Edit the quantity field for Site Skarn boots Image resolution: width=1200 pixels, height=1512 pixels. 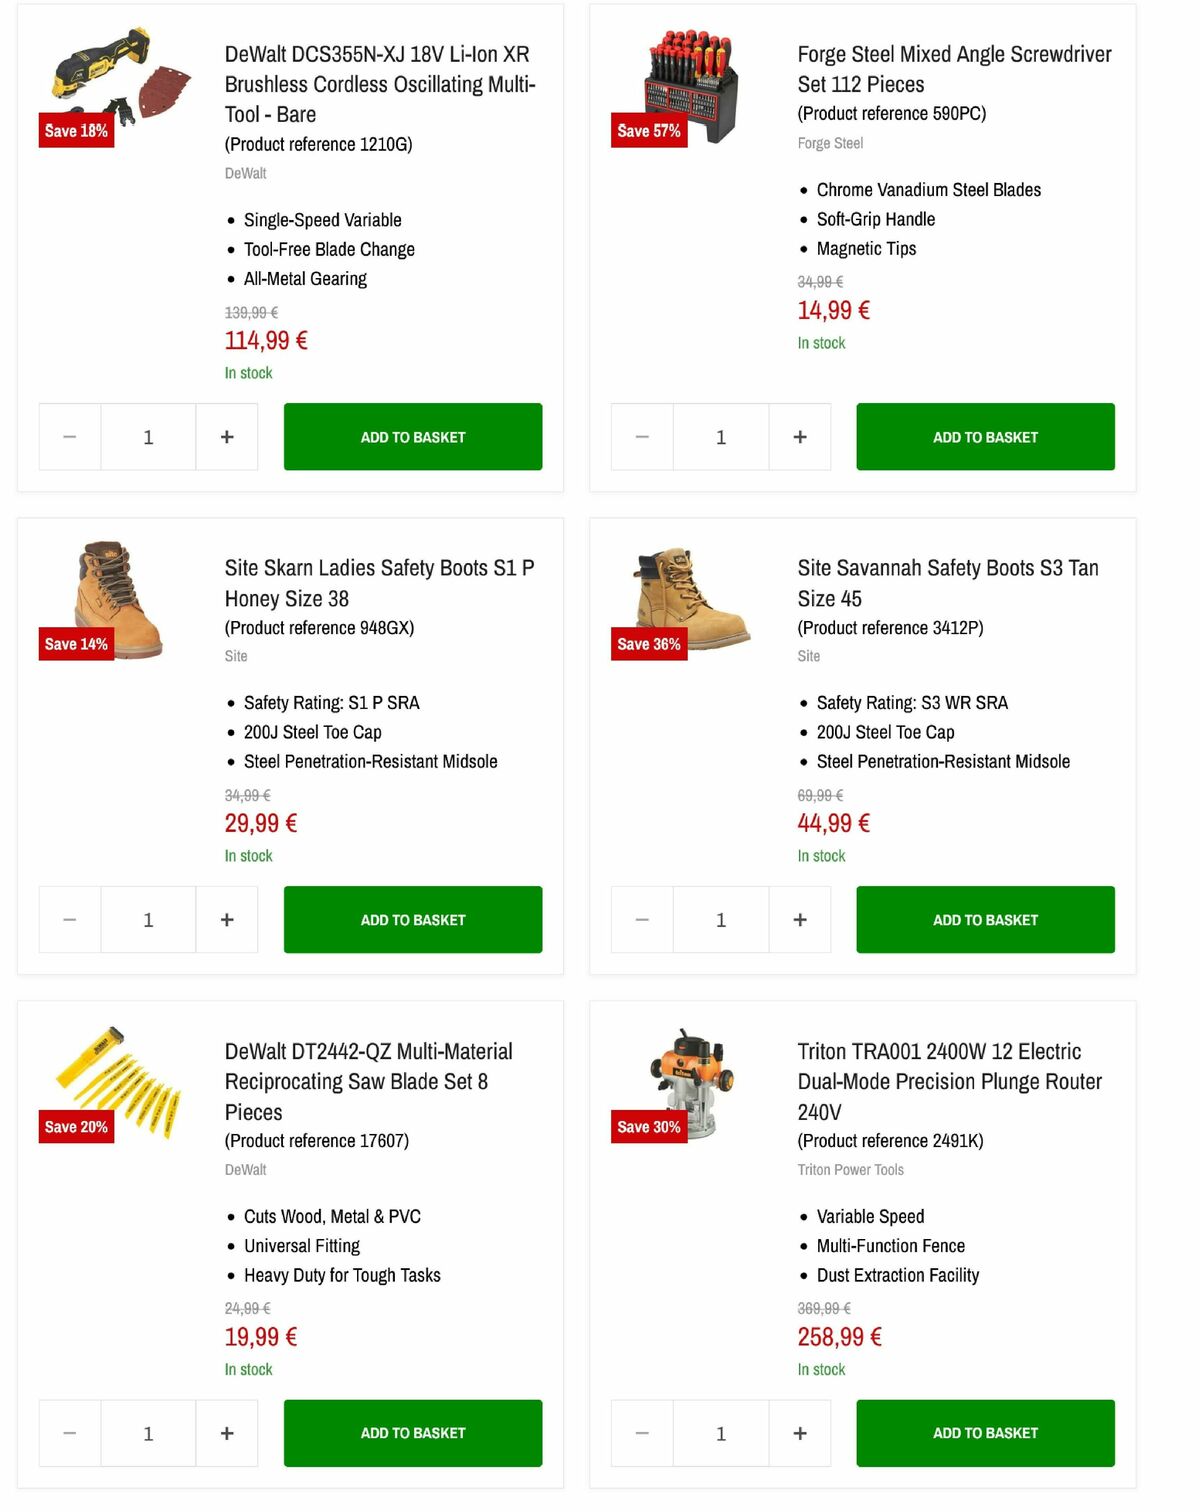point(148,919)
